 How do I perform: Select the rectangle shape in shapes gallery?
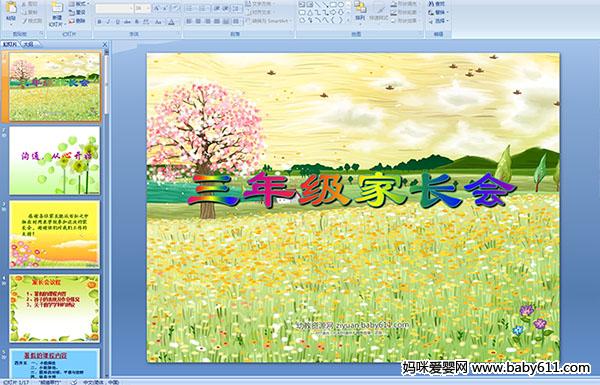tap(333, 5)
